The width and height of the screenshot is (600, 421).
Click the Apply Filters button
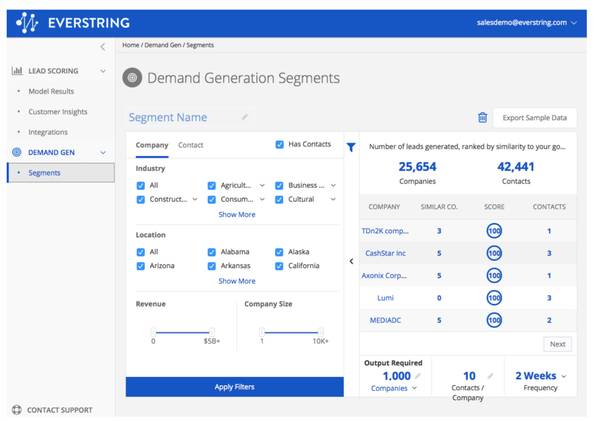(234, 386)
